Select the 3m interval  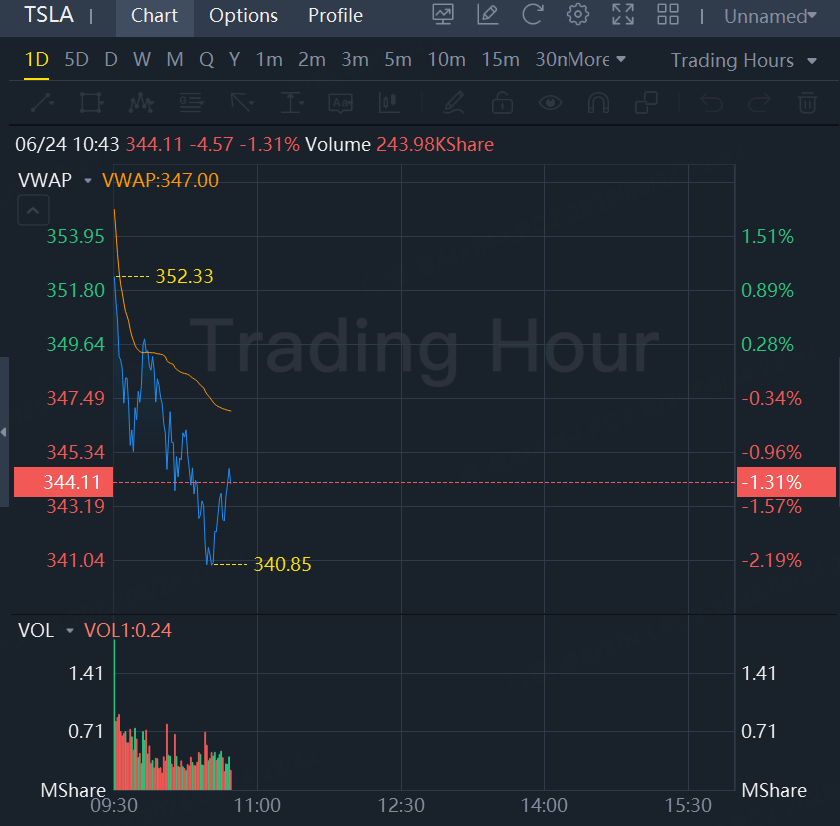(355, 59)
